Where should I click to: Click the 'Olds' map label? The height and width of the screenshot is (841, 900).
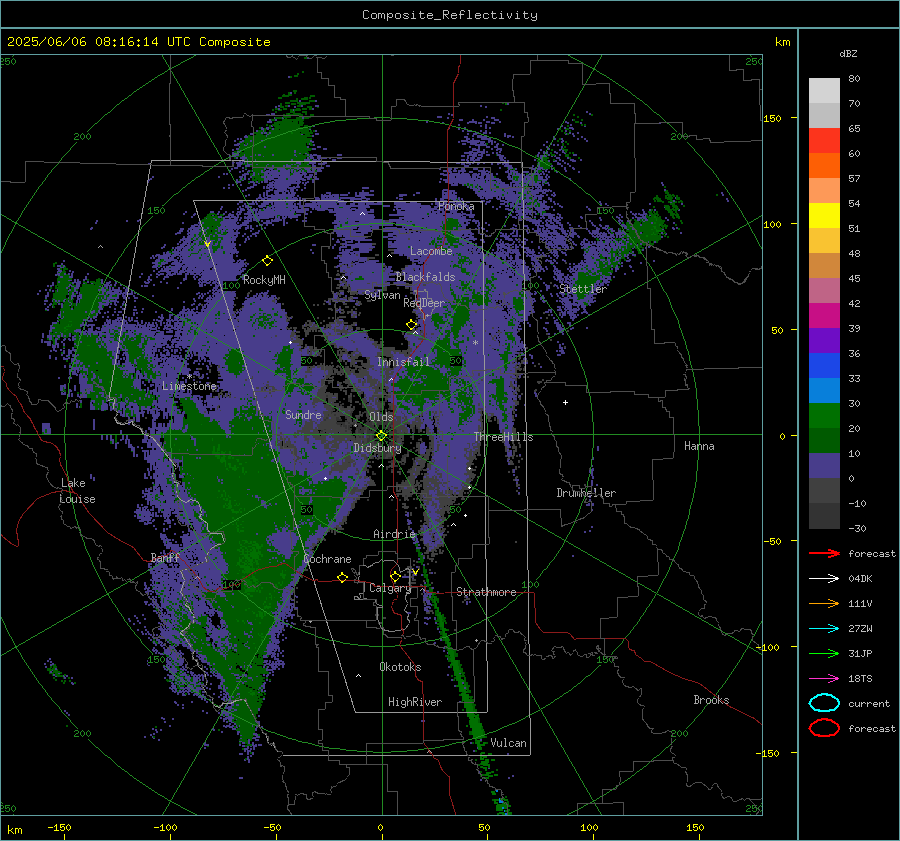pyautogui.click(x=381, y=417)
